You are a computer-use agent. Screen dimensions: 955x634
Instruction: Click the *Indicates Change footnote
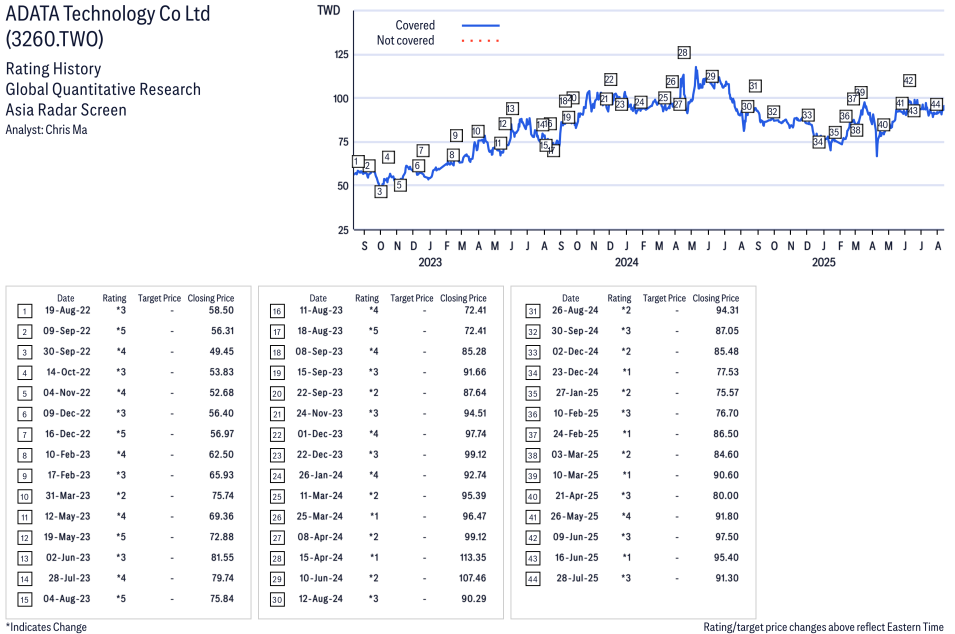coord(46,627)
